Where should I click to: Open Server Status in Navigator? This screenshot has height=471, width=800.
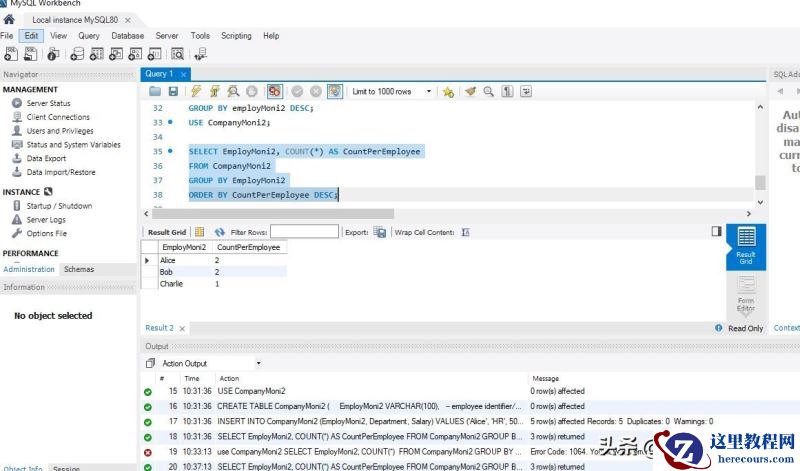pos(48,103)
